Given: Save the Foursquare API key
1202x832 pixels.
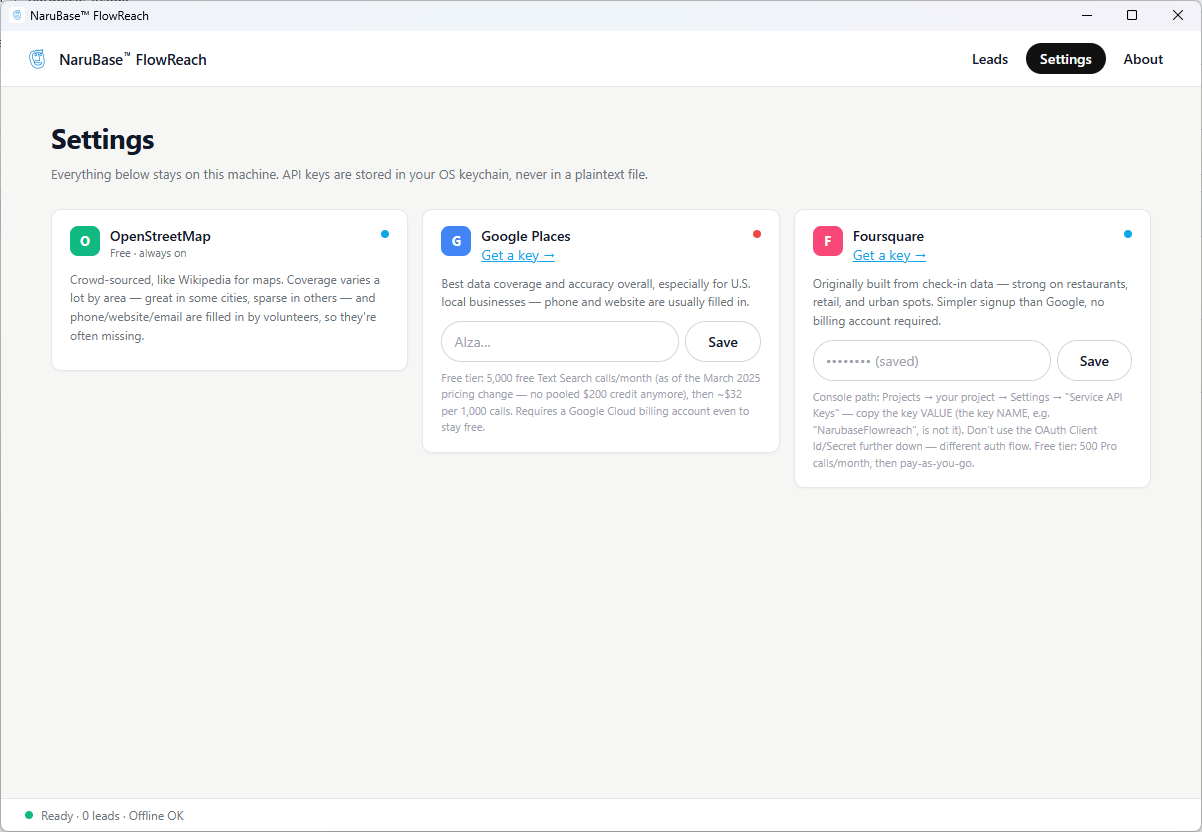Looking at the screenshot, I should click(1094, 361).
